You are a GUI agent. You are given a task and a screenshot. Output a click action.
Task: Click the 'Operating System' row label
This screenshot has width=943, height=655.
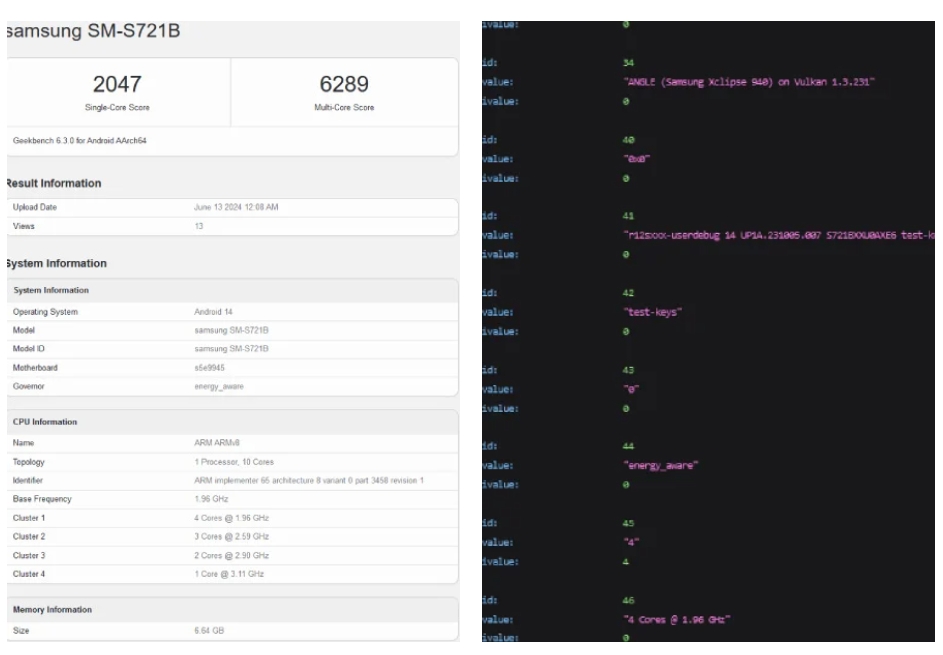pyautogui.click(x=45, y=312)
